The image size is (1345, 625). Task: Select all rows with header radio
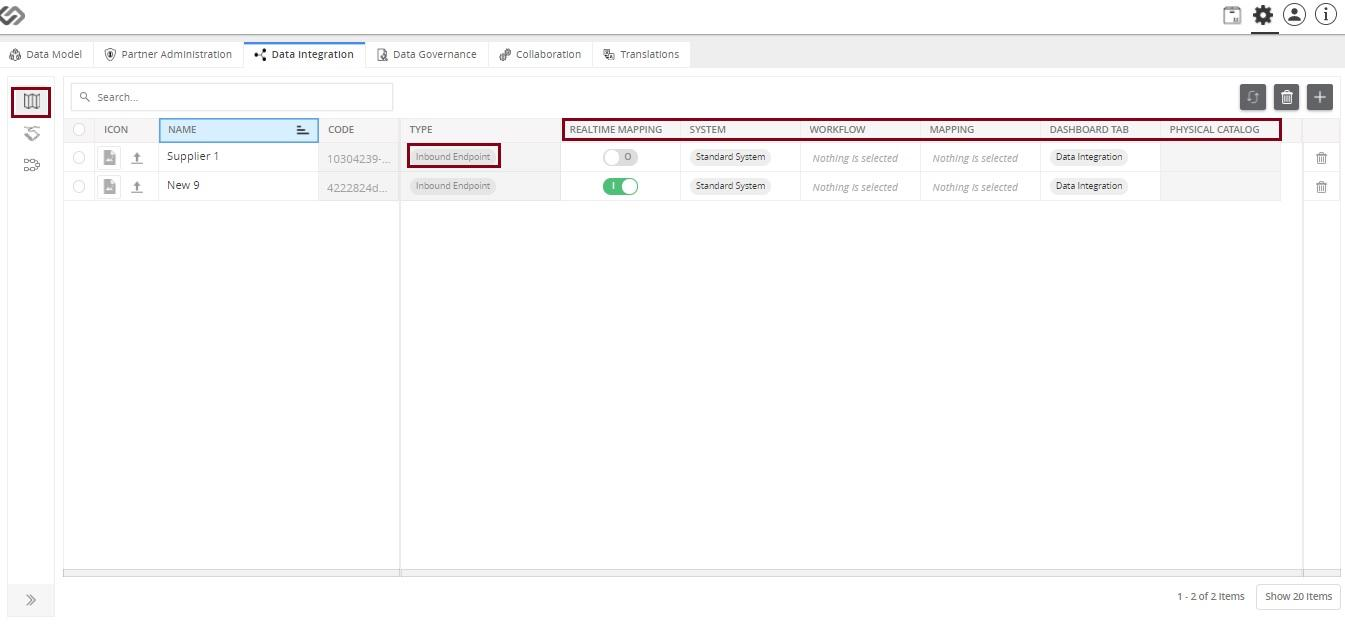tap(79, 130)
